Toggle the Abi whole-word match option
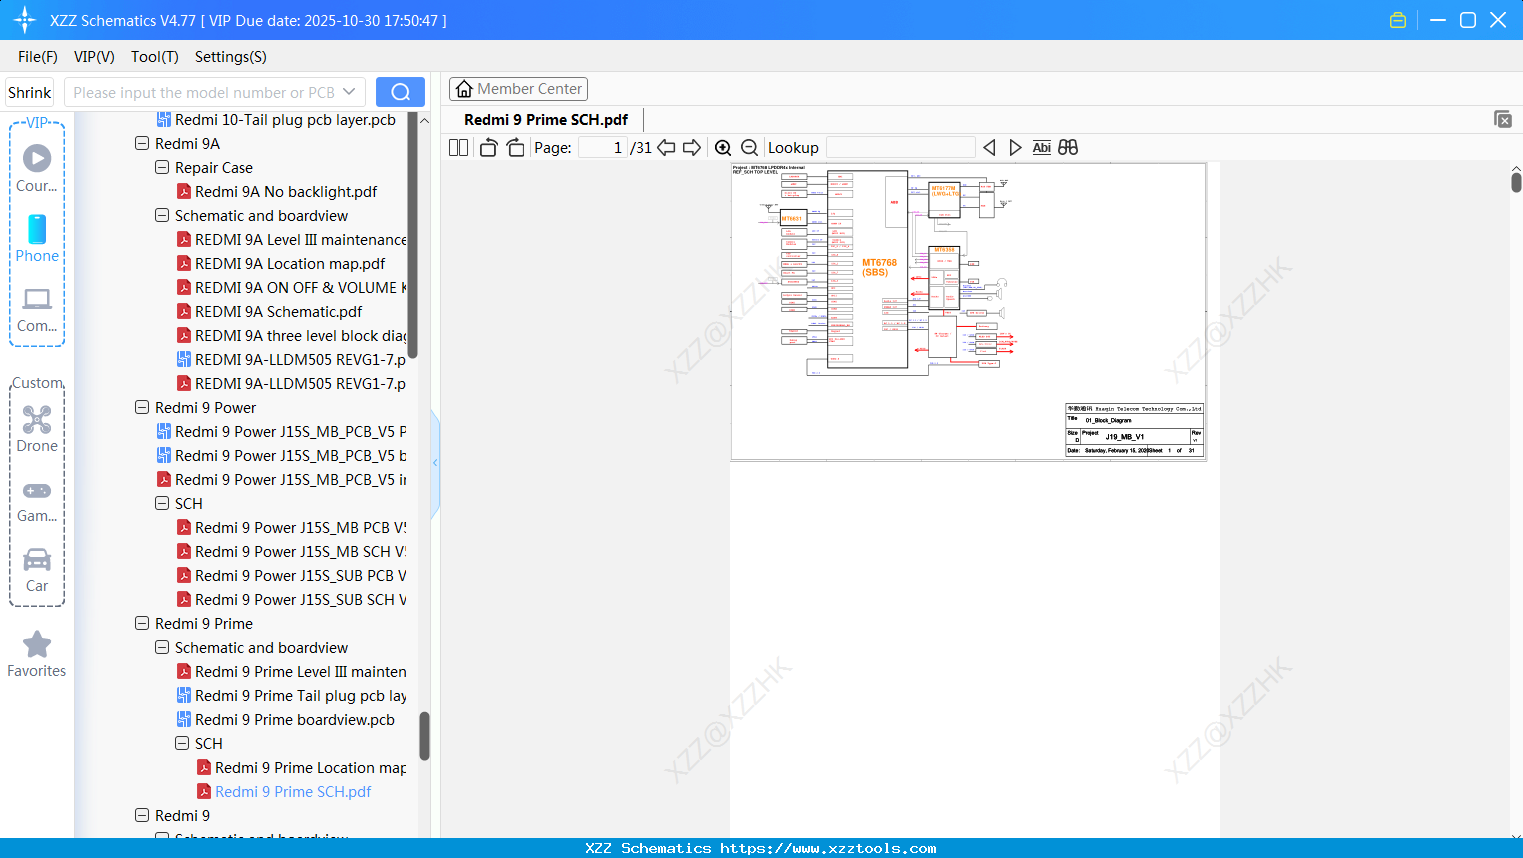Viewport: 1523px width, 858px height. 1041,148
